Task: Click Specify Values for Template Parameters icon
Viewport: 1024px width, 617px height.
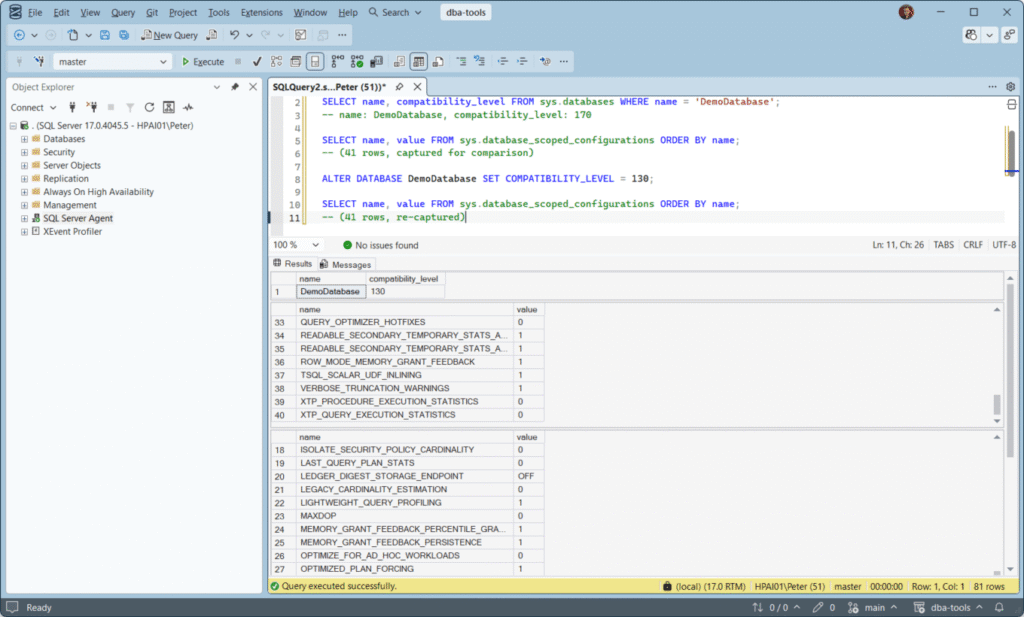Action: click(x=545, y=61)
